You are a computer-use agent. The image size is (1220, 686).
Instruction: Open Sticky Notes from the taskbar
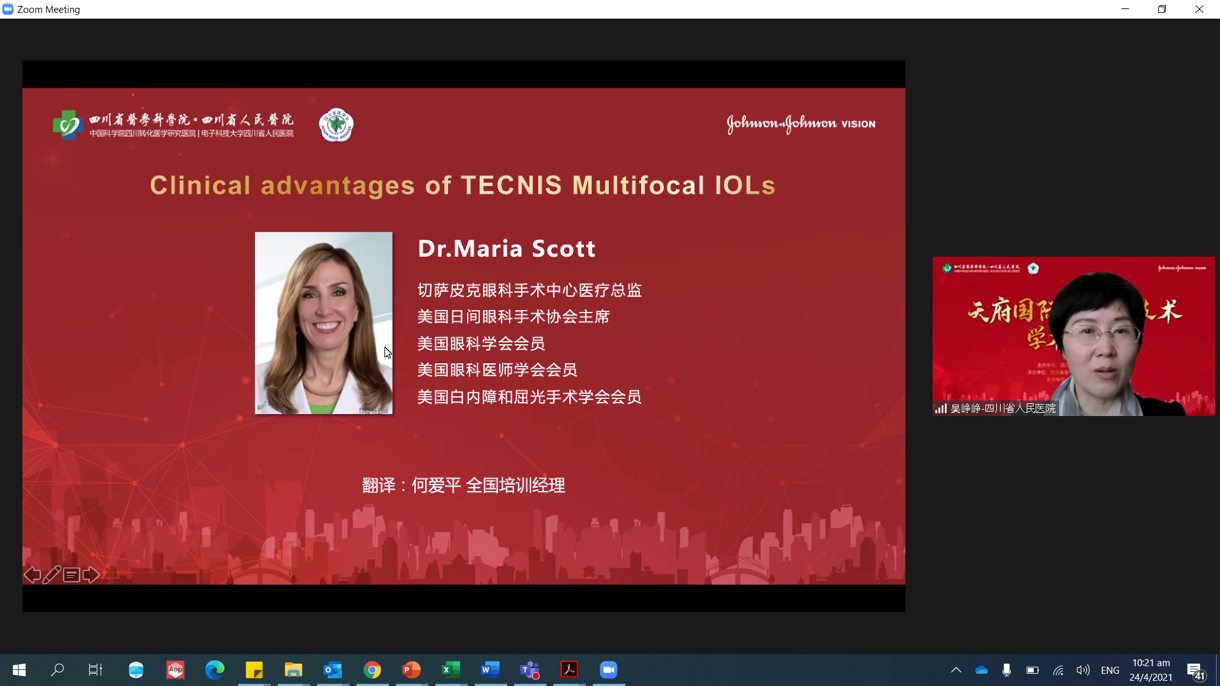(254, 670)
